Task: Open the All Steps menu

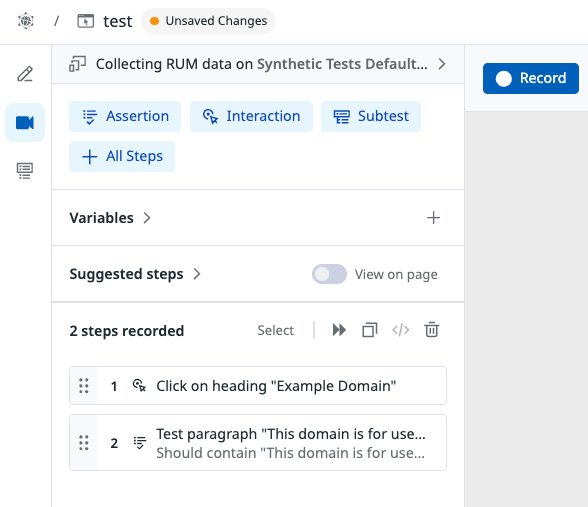Action: pyautogui.click(x=122, y=156)
